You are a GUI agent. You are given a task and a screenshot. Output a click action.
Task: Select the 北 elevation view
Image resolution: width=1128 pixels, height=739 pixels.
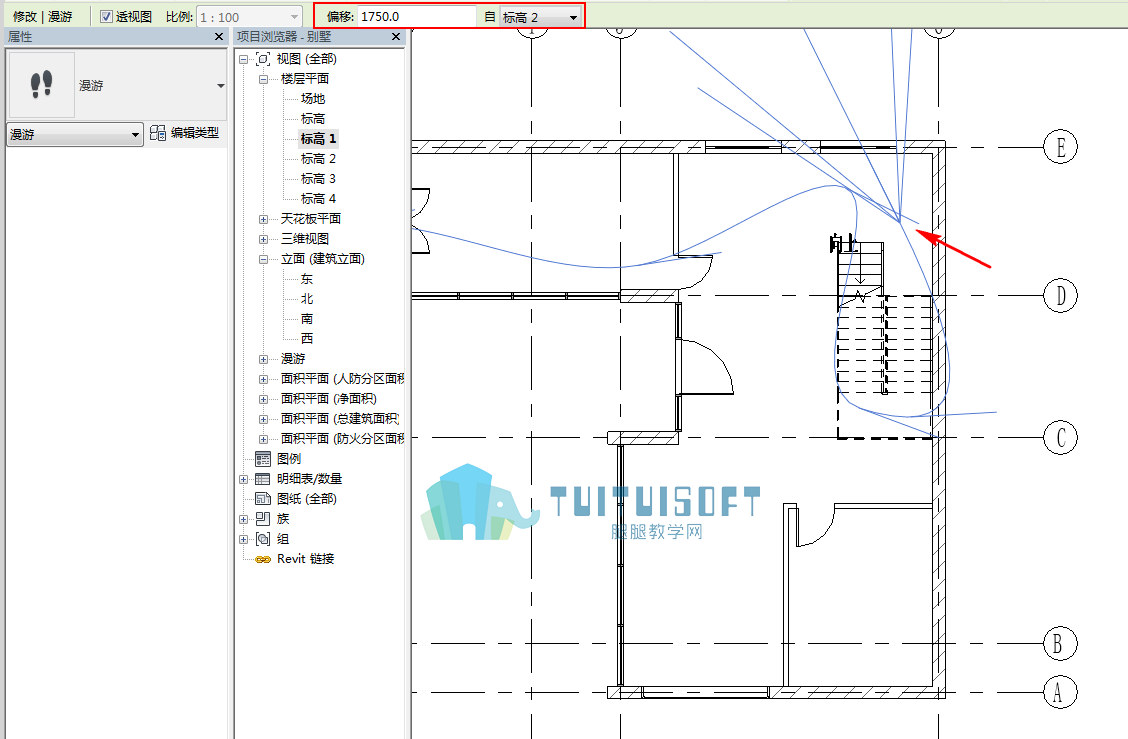(x=307, y=299)
